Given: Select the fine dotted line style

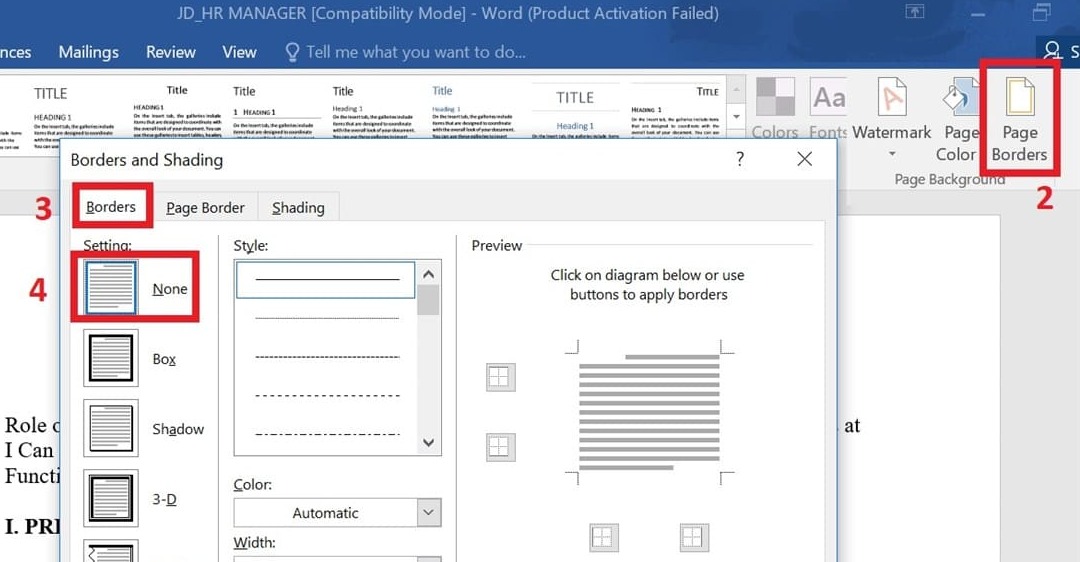Looking at the screenshot, I should tap(326, 318).
